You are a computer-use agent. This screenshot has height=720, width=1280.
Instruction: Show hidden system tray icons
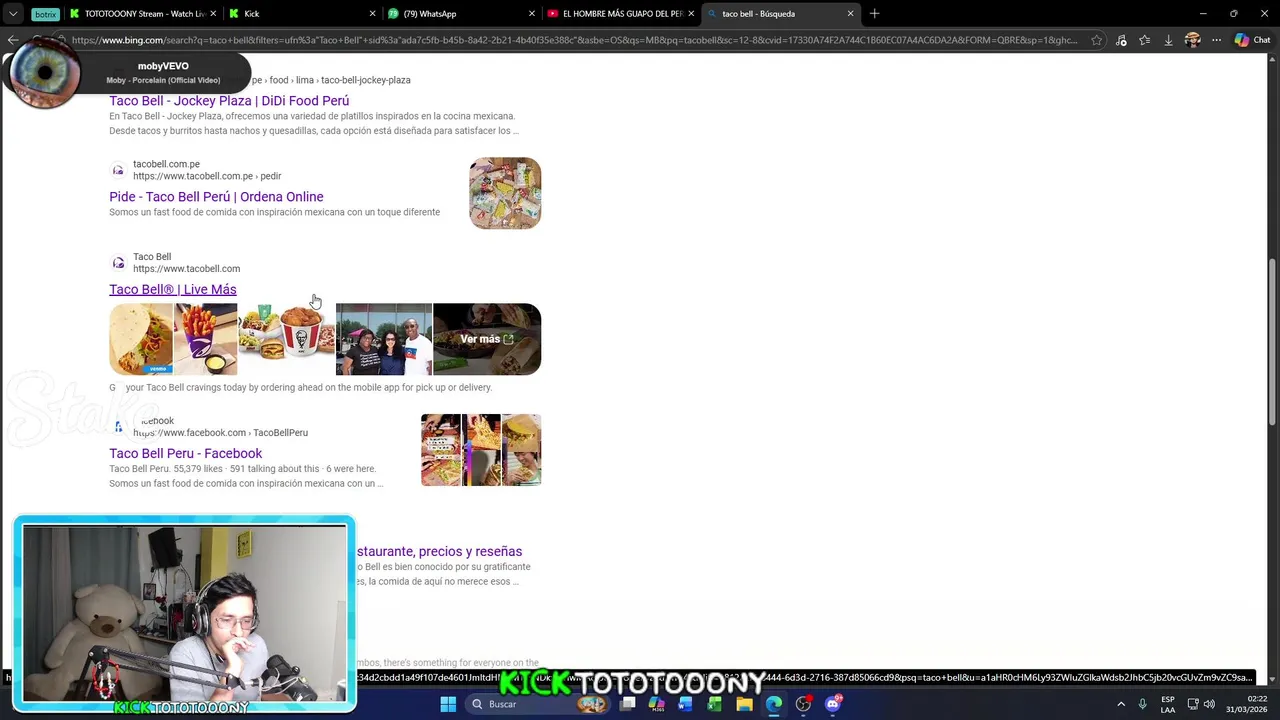coord(1121,704)
